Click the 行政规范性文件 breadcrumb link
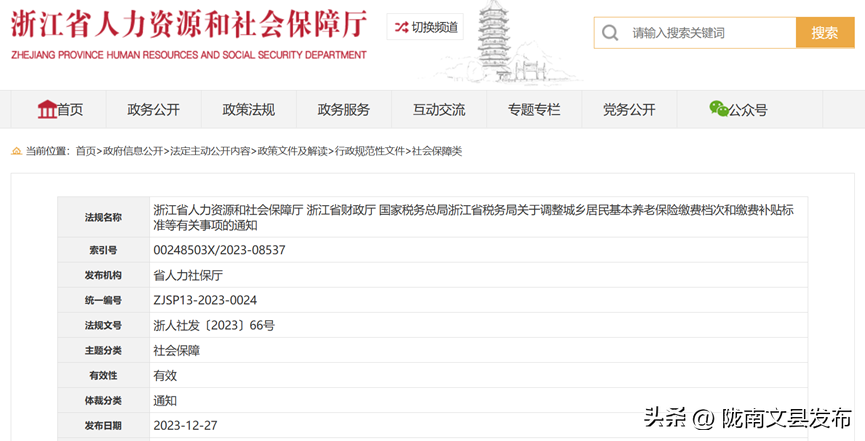 click(x=370, y=151)
